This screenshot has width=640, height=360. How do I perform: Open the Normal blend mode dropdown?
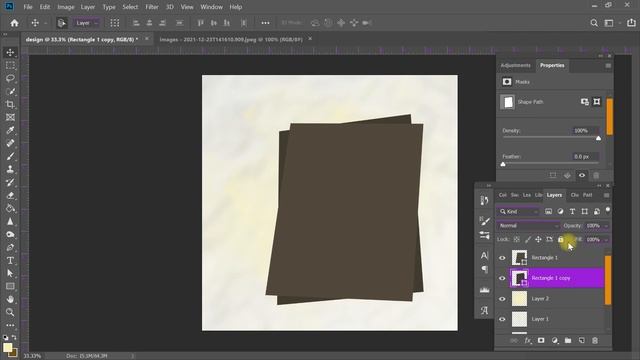click(x=528, y=226)
